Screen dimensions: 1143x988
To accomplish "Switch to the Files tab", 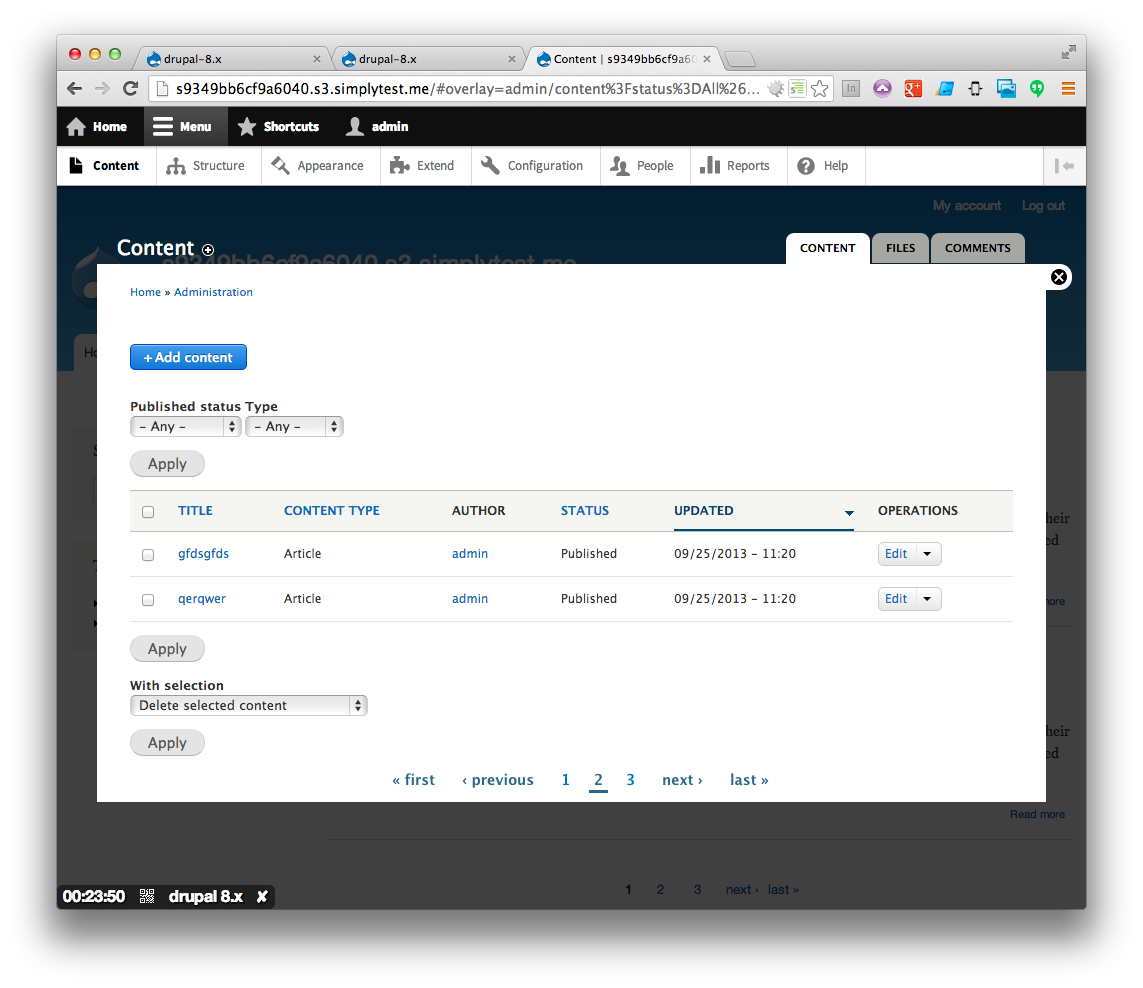I will (x=900, y=249).
